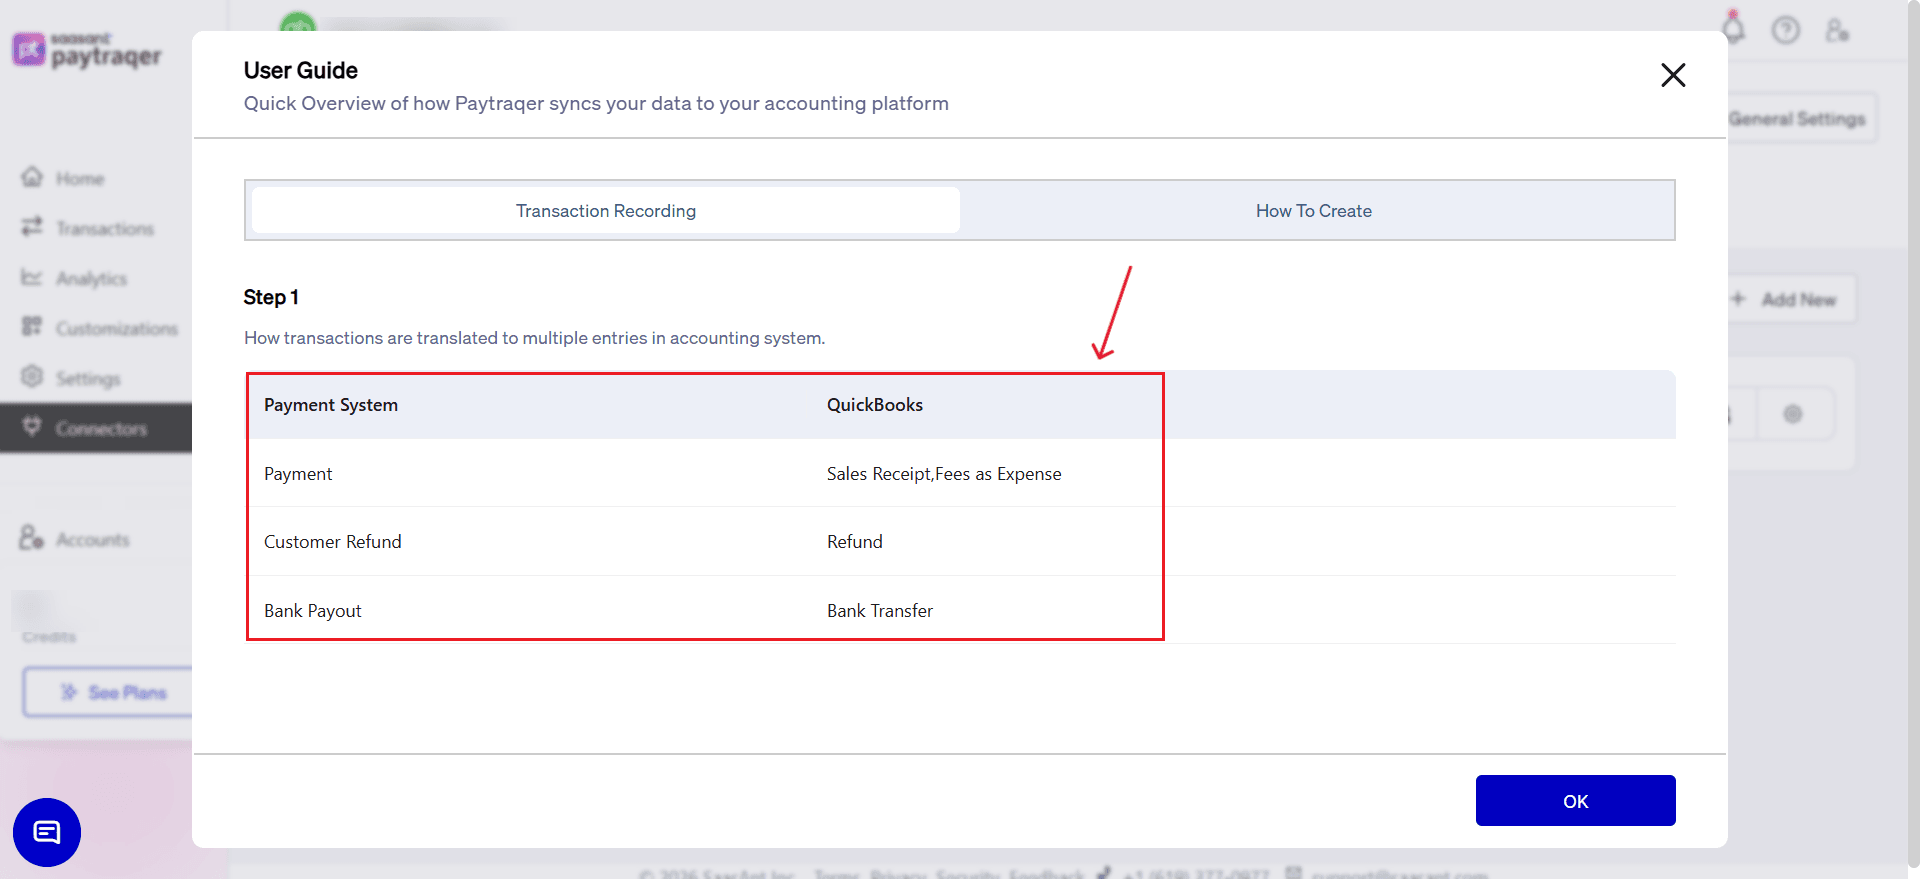Click the Accounts people icon

point(31,537)
